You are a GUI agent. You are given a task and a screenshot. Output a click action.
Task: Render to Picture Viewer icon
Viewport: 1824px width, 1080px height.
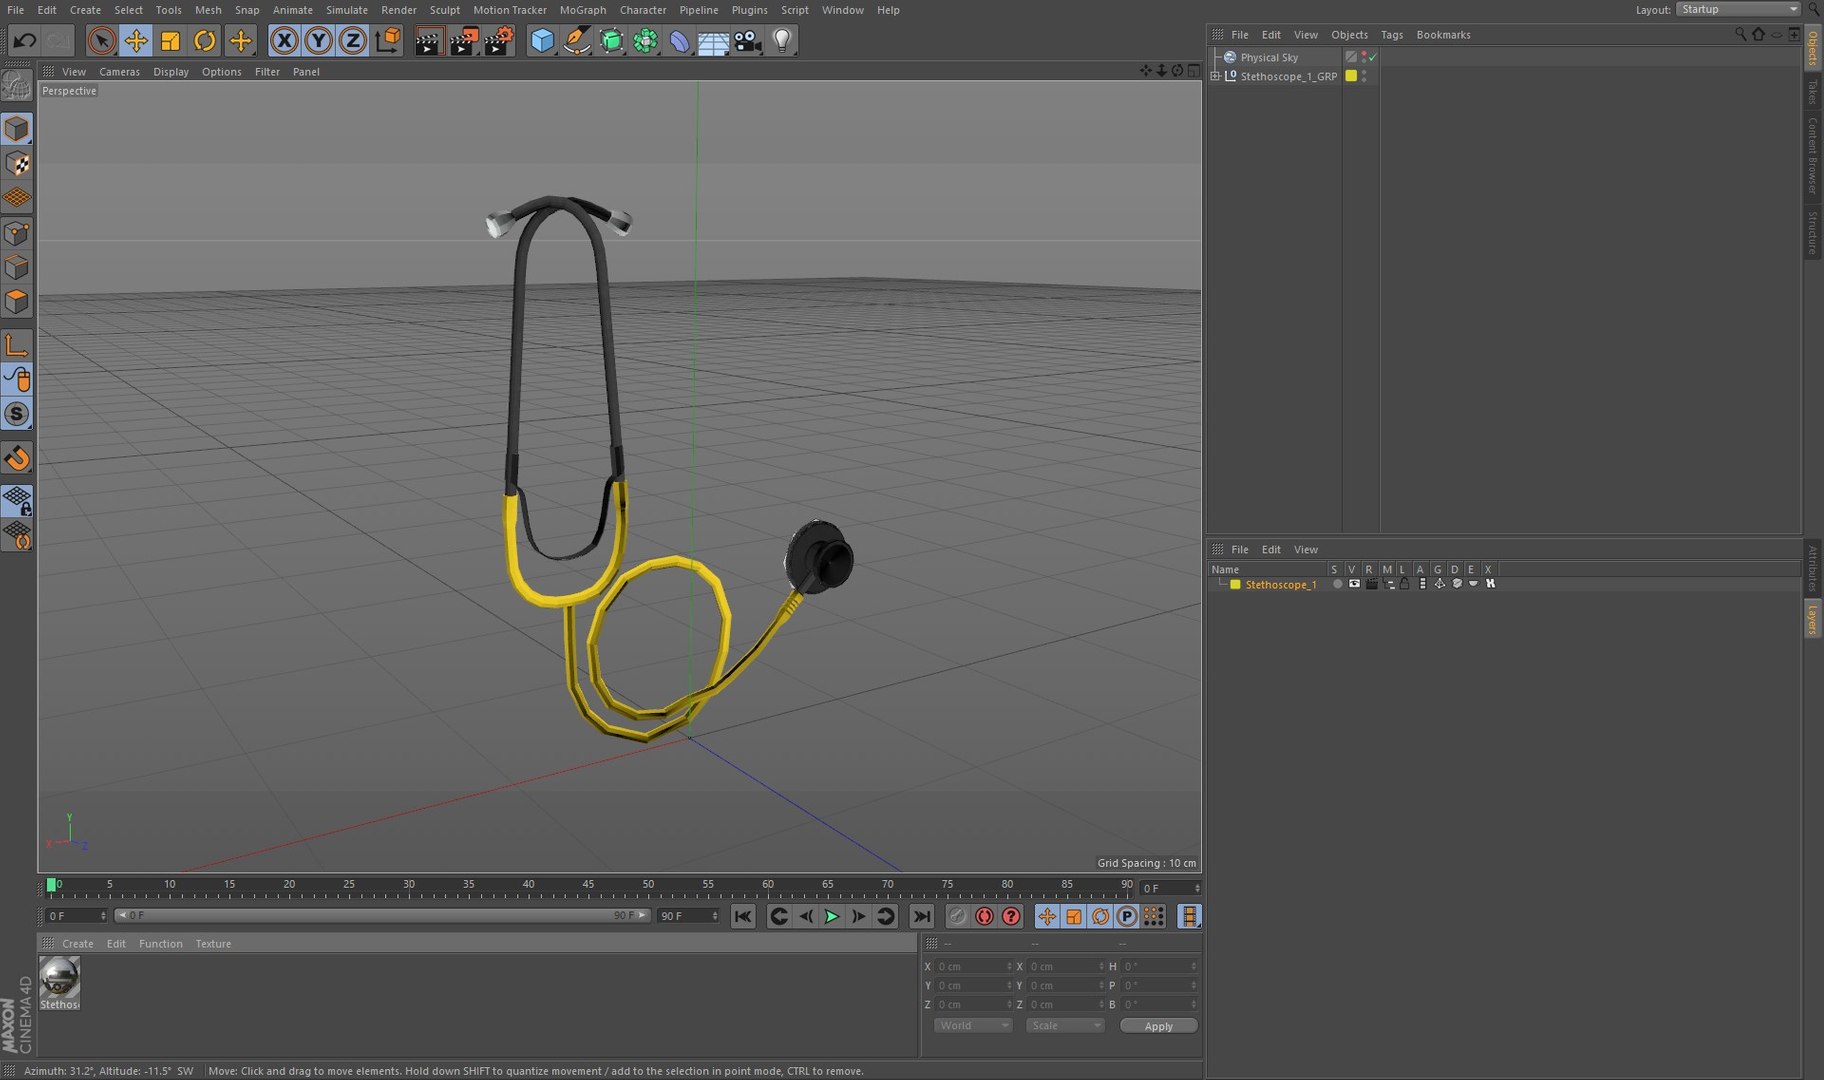[463, 41]
